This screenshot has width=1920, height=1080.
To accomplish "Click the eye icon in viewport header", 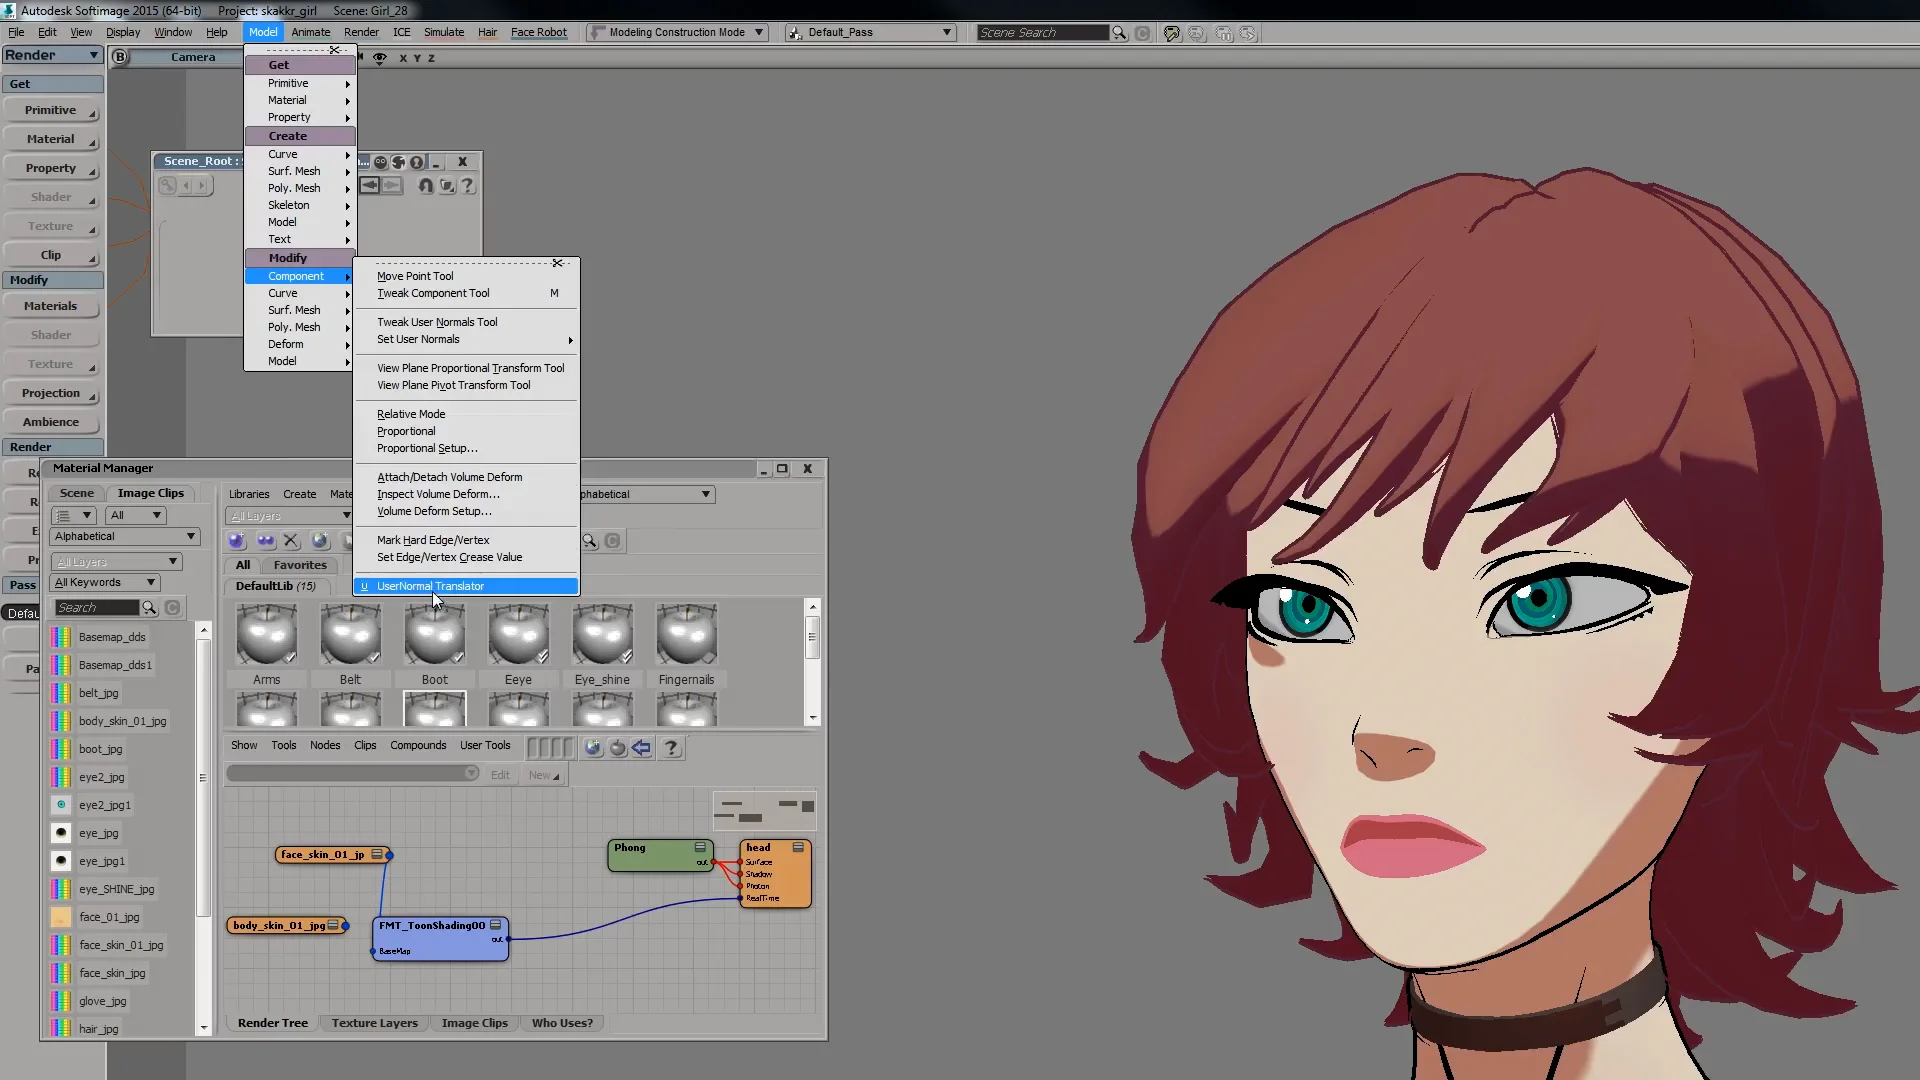I will (x=379, y=58).
